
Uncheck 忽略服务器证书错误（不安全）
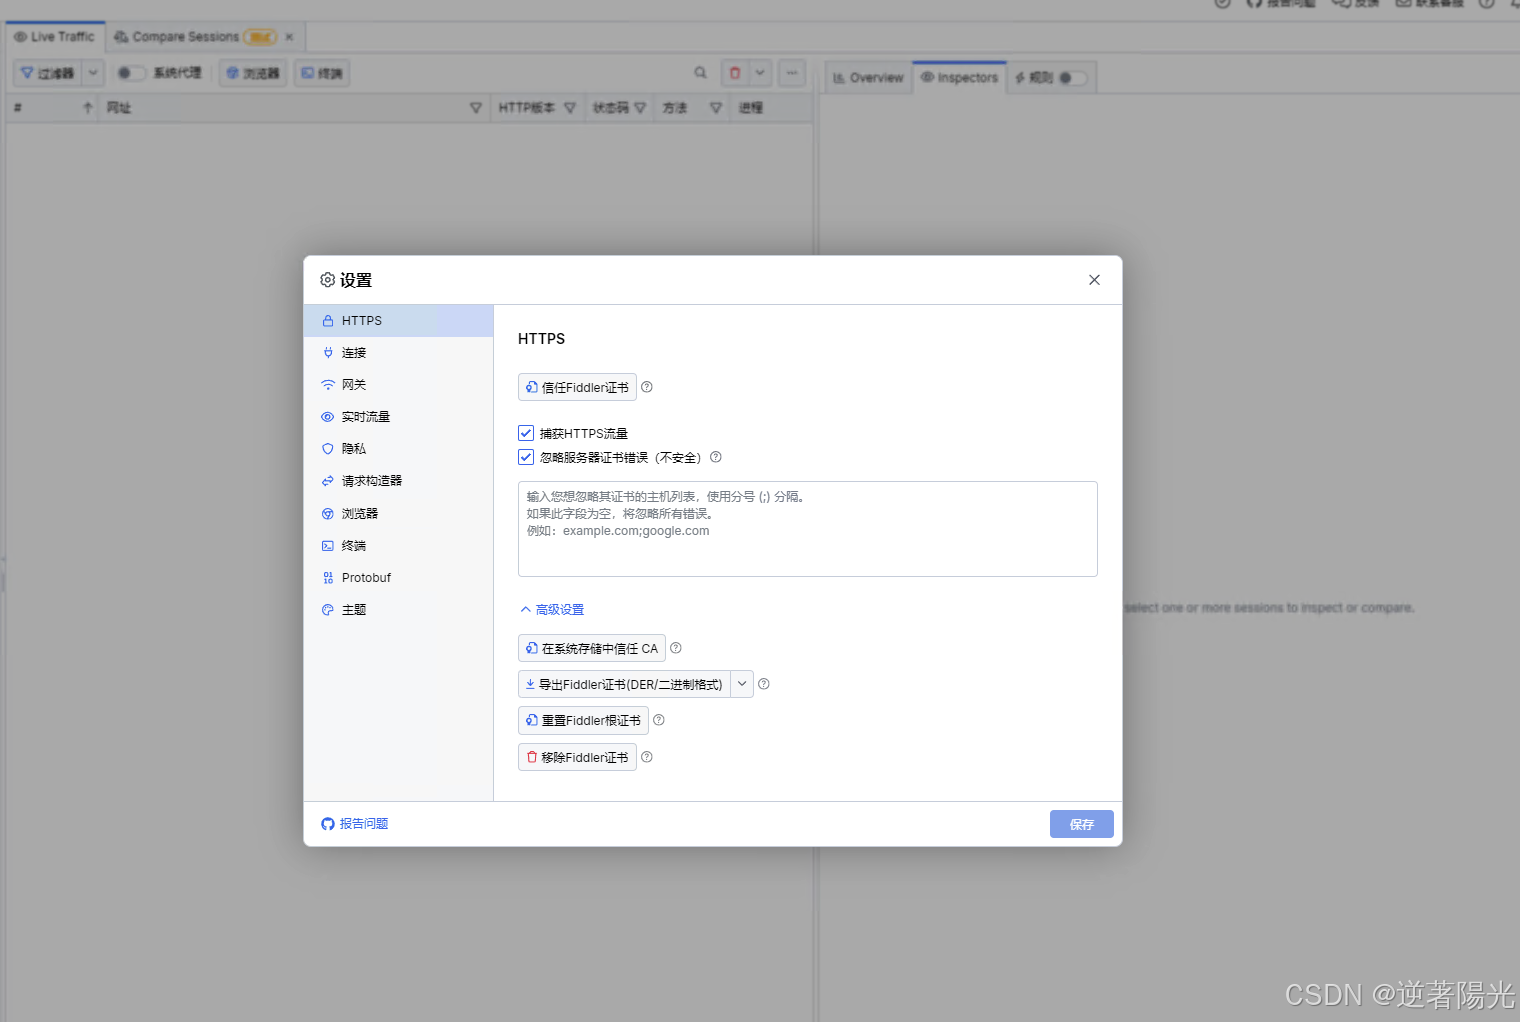(526, 457)
